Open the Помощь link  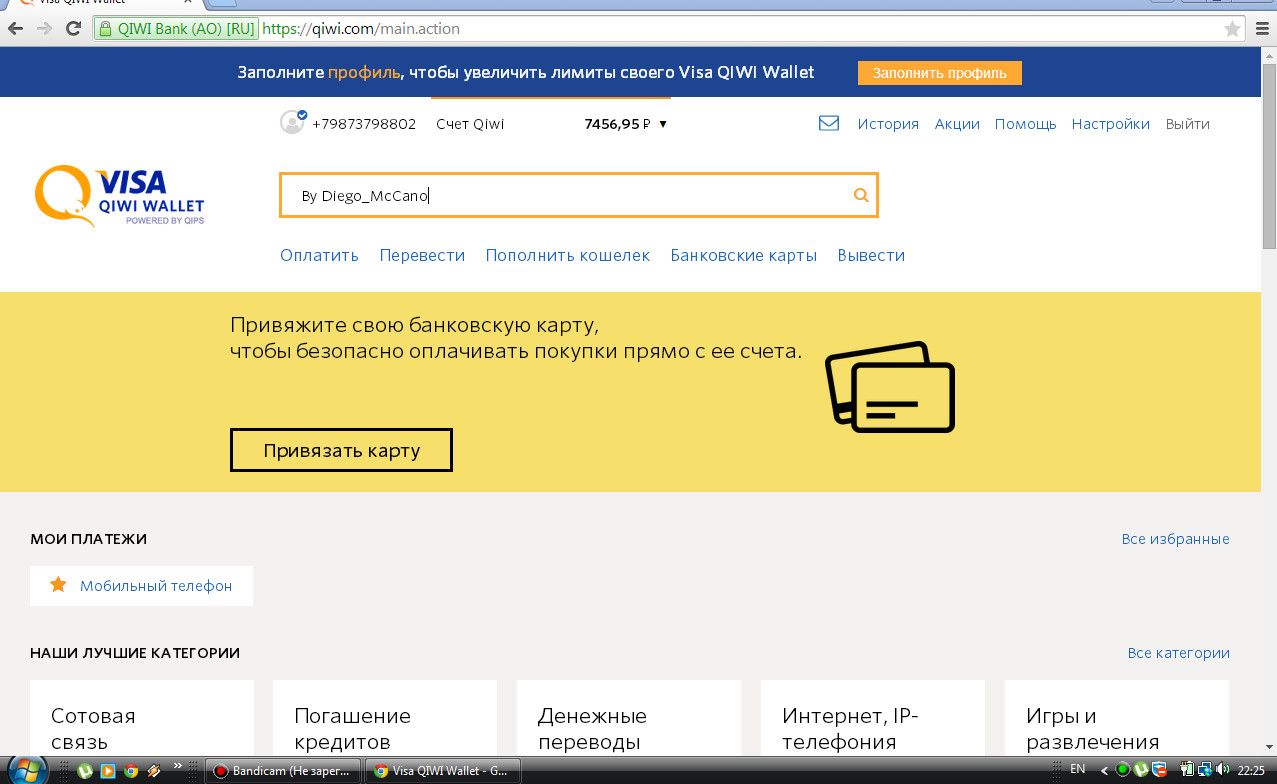tap(1025, 124)
